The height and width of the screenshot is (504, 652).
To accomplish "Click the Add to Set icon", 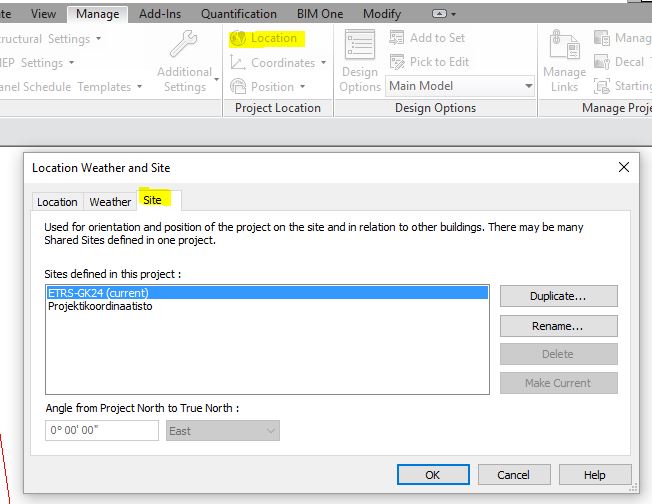I will click(397, 38).
